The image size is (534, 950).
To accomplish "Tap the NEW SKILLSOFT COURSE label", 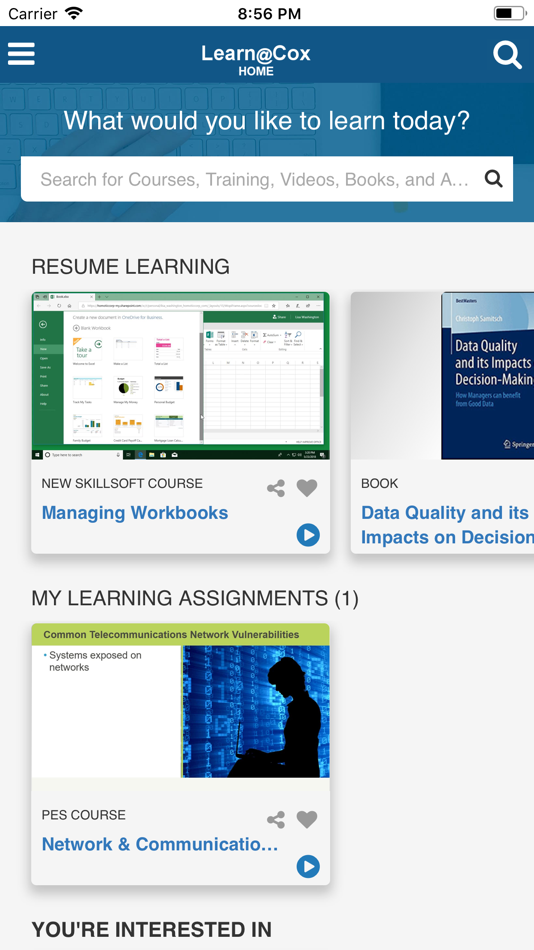I will coord(122,483).
